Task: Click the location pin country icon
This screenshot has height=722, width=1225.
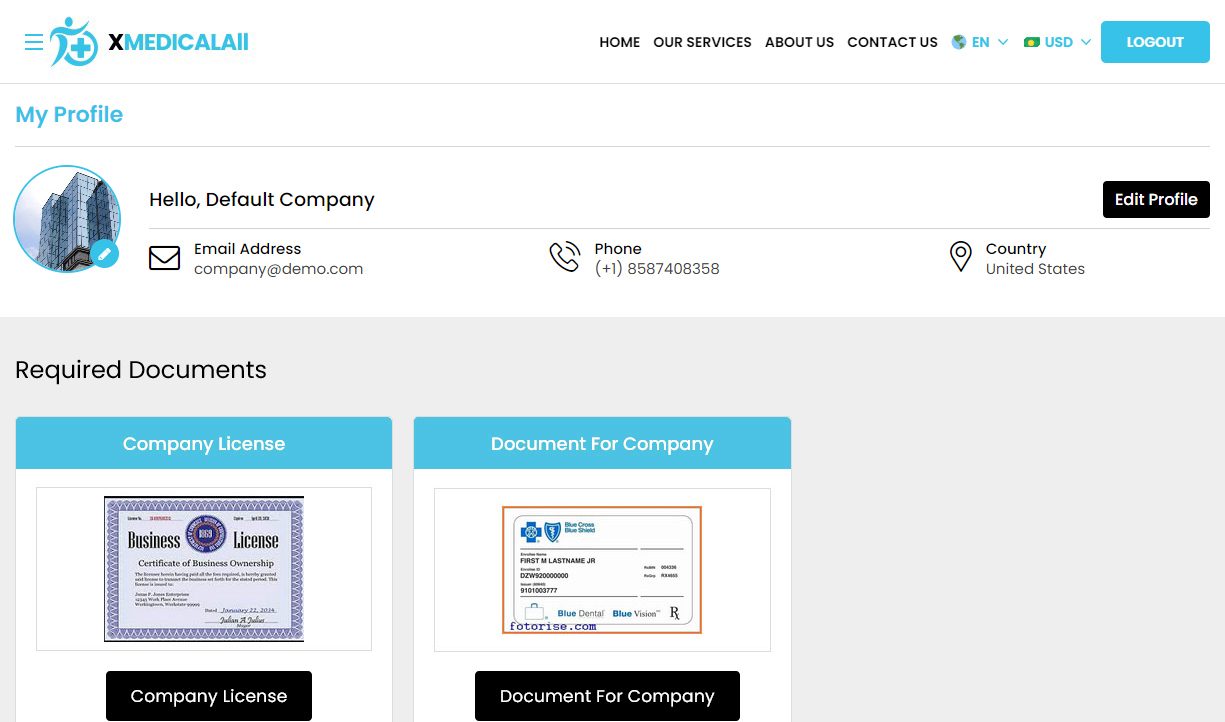Action: click(960, 257)
